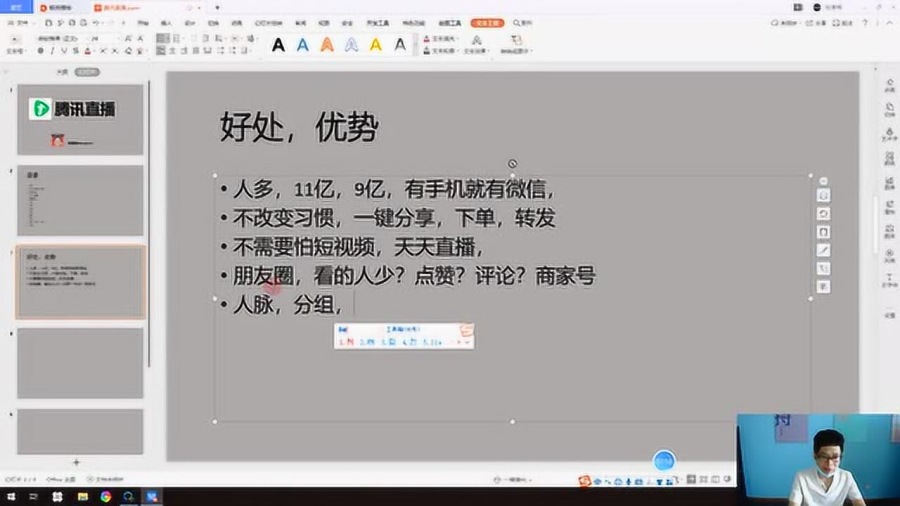This screenshot has width=900, height=506.
Task: Open the Design ribbon tab
Action: click(189, 23)
